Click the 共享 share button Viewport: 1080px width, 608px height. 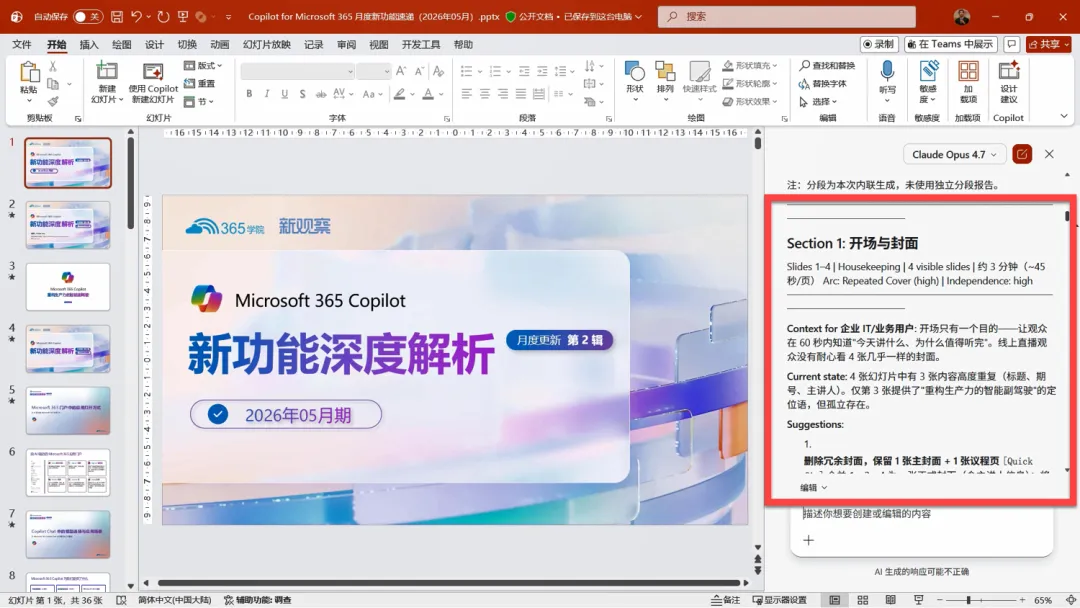(1049, 44)
